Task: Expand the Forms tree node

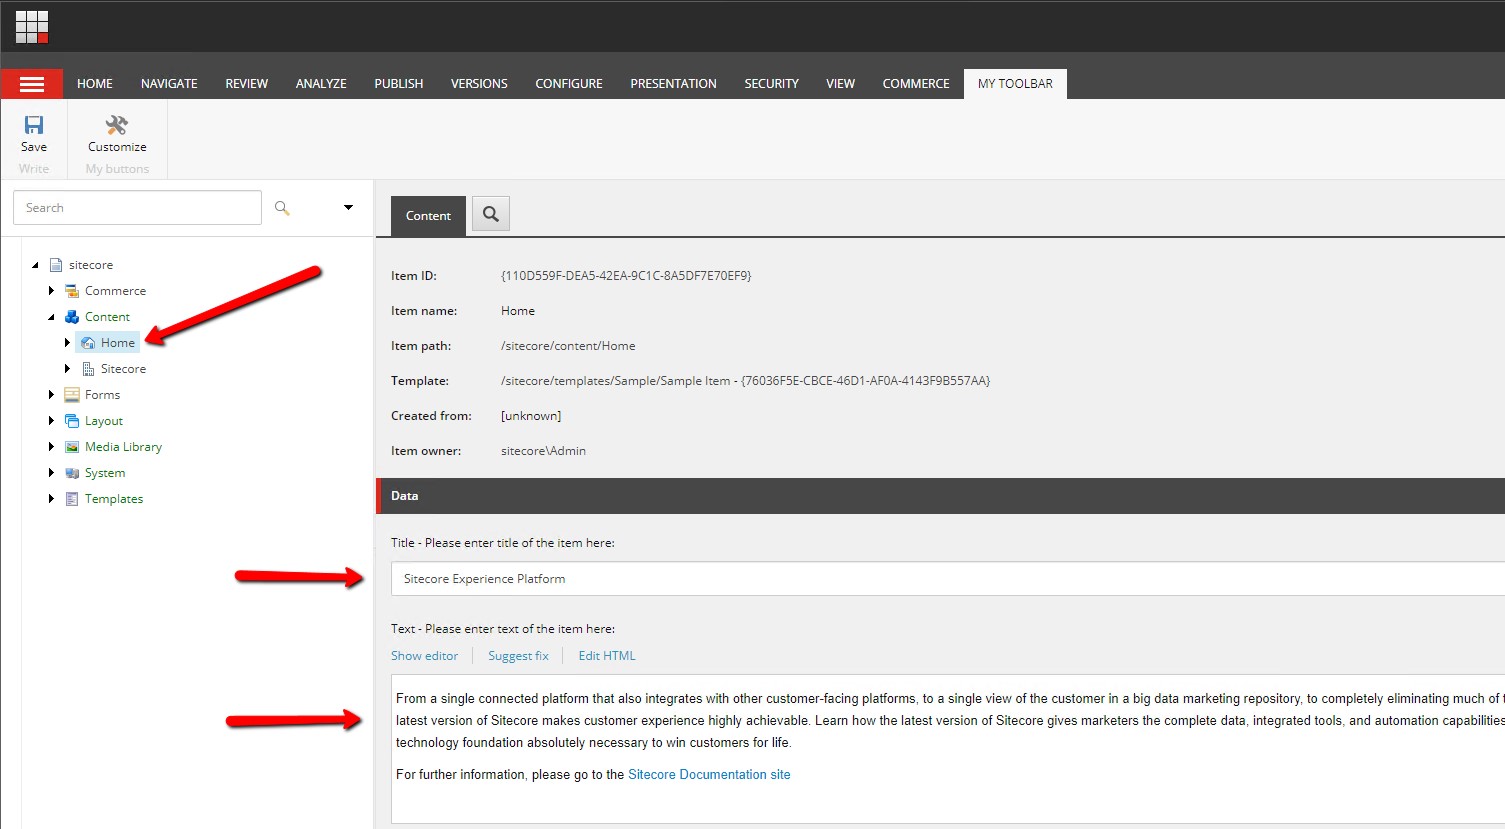Action: click(x=52, y=395)
